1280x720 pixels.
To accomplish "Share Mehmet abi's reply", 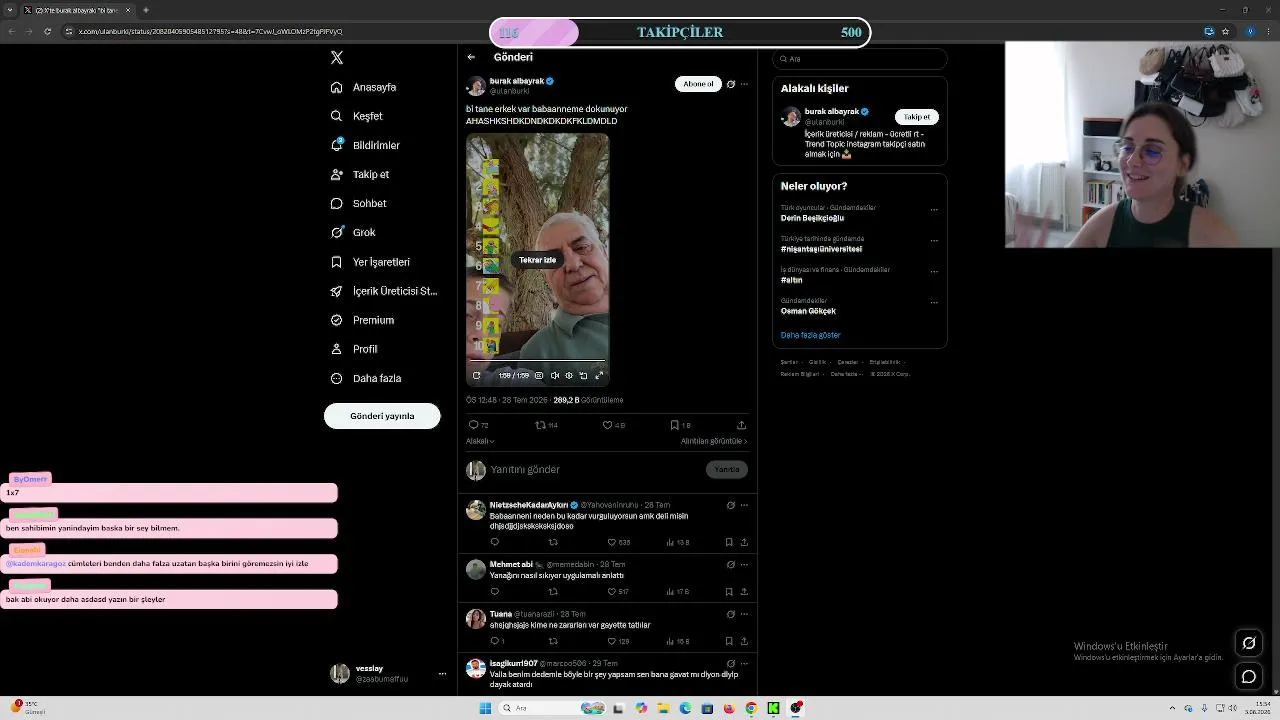I will (744, 591).
